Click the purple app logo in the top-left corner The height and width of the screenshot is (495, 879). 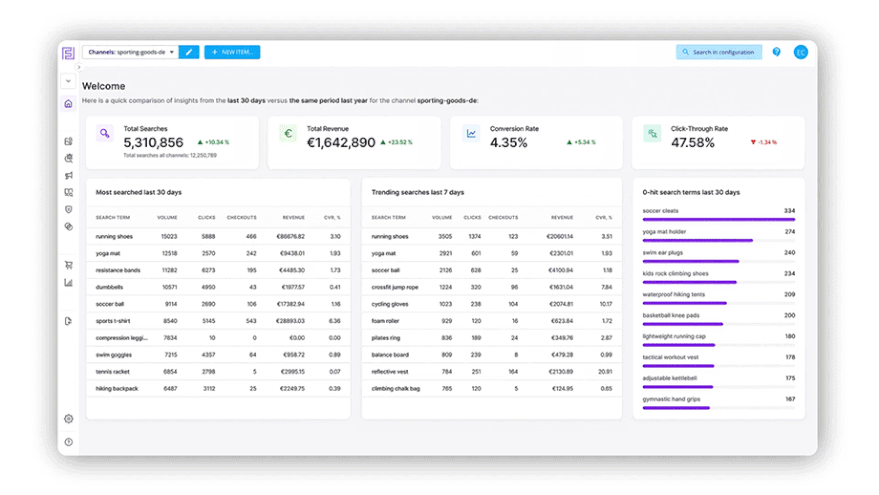(68, 53)
